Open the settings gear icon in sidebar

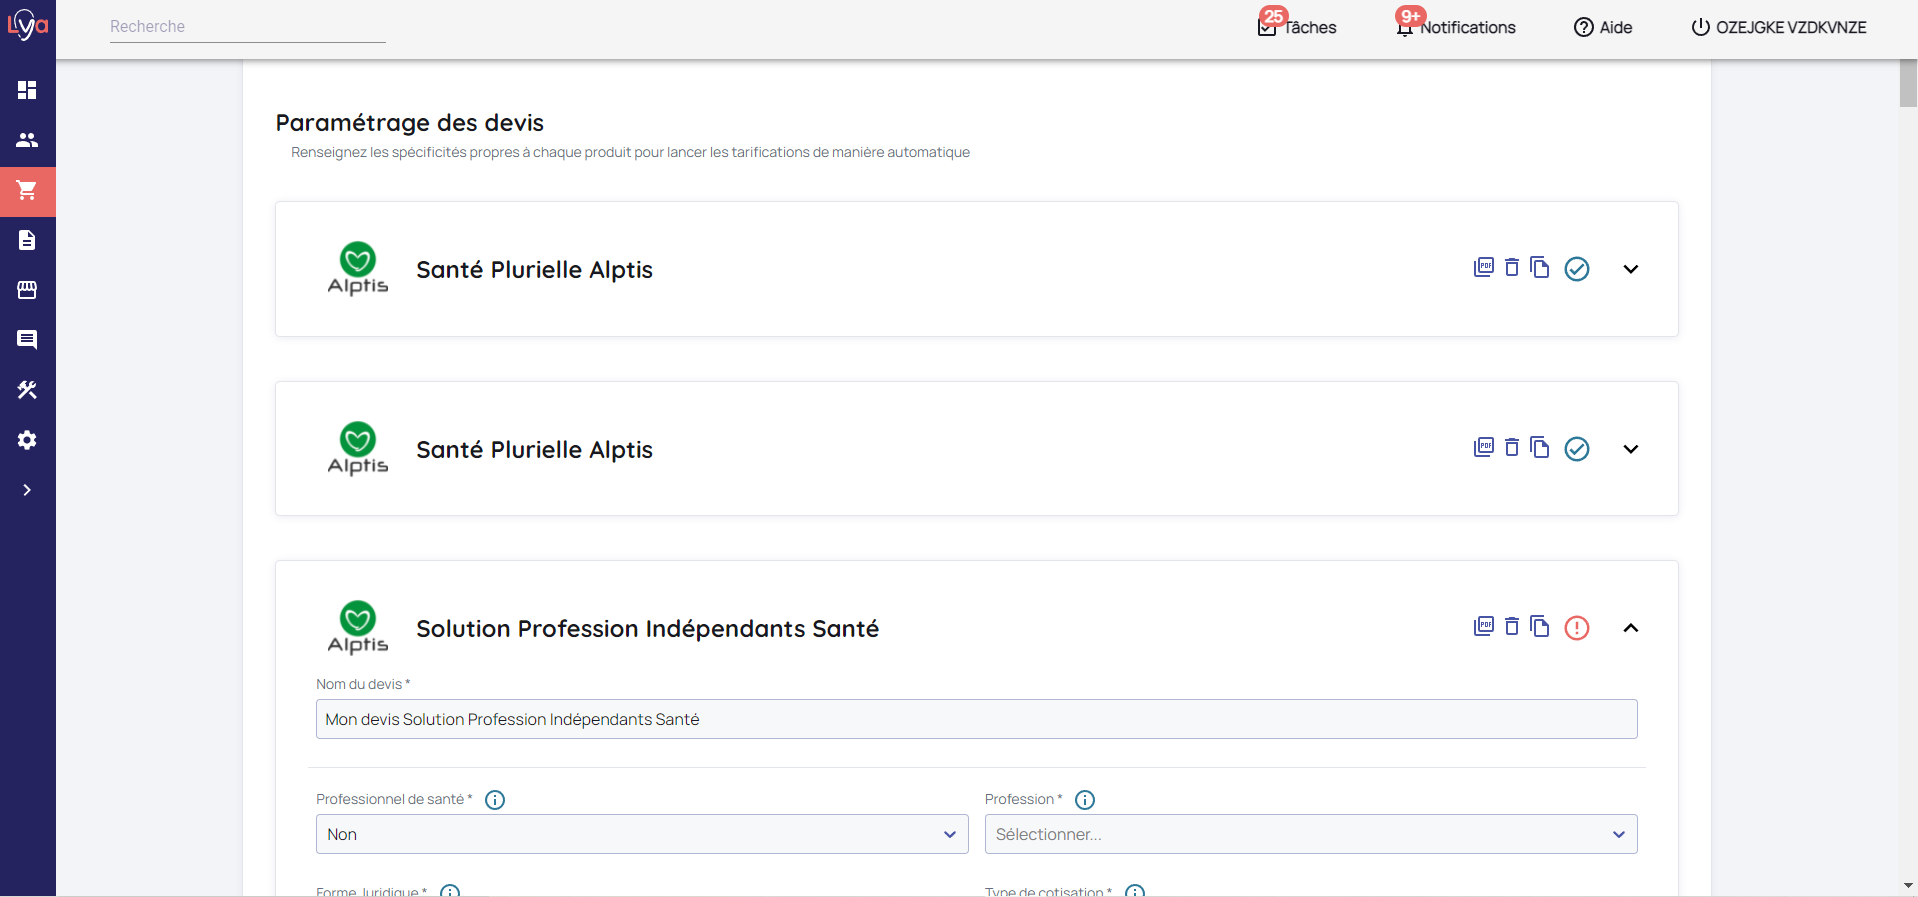tap(27, 440)
